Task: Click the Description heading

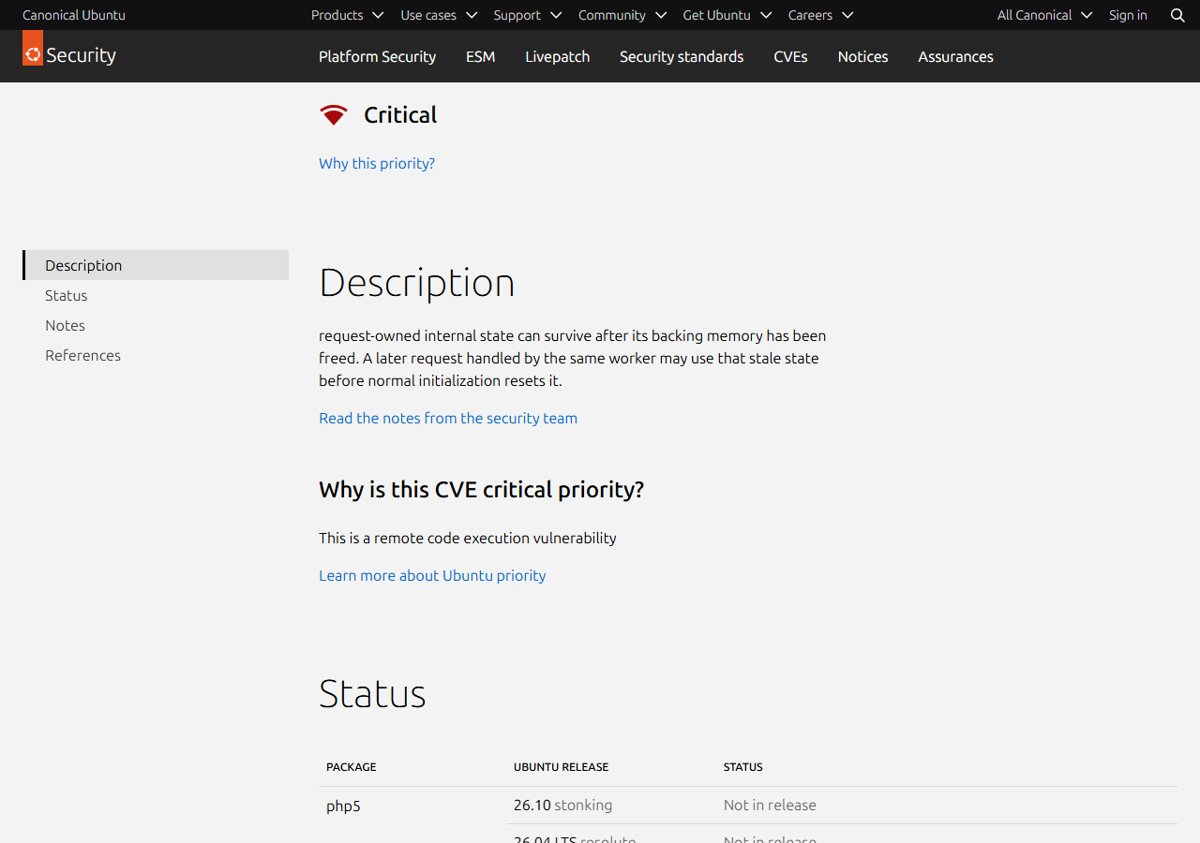Action: coord(417,283)
